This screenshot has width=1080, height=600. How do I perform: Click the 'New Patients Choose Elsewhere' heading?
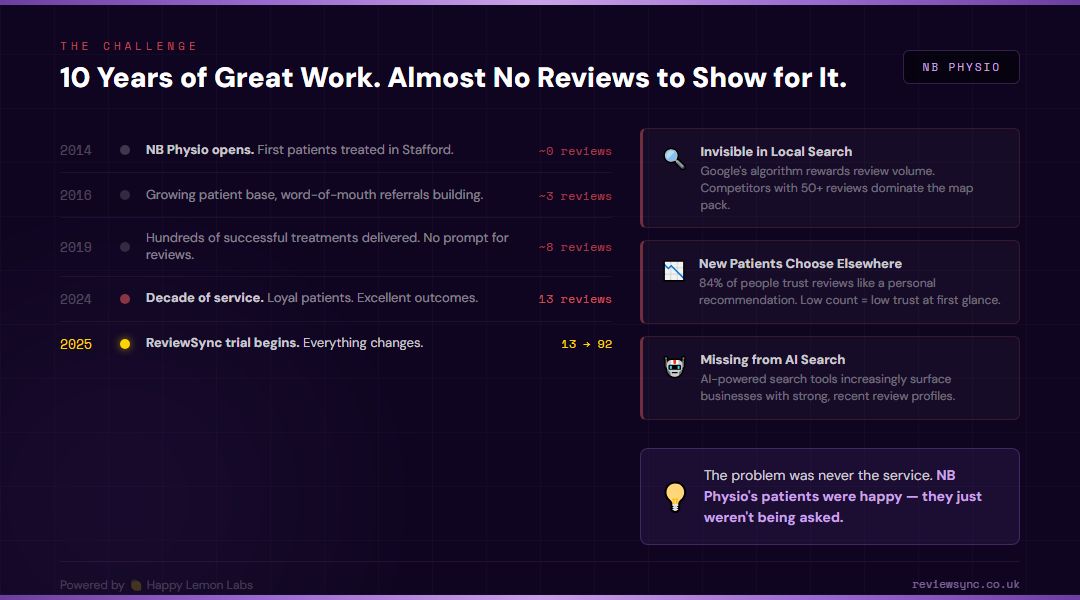pyautogui.click(x=800, y=264)
